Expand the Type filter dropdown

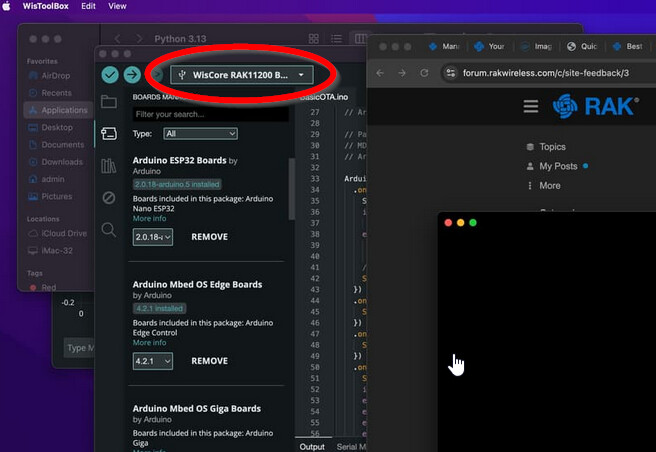tap(200, 133)
